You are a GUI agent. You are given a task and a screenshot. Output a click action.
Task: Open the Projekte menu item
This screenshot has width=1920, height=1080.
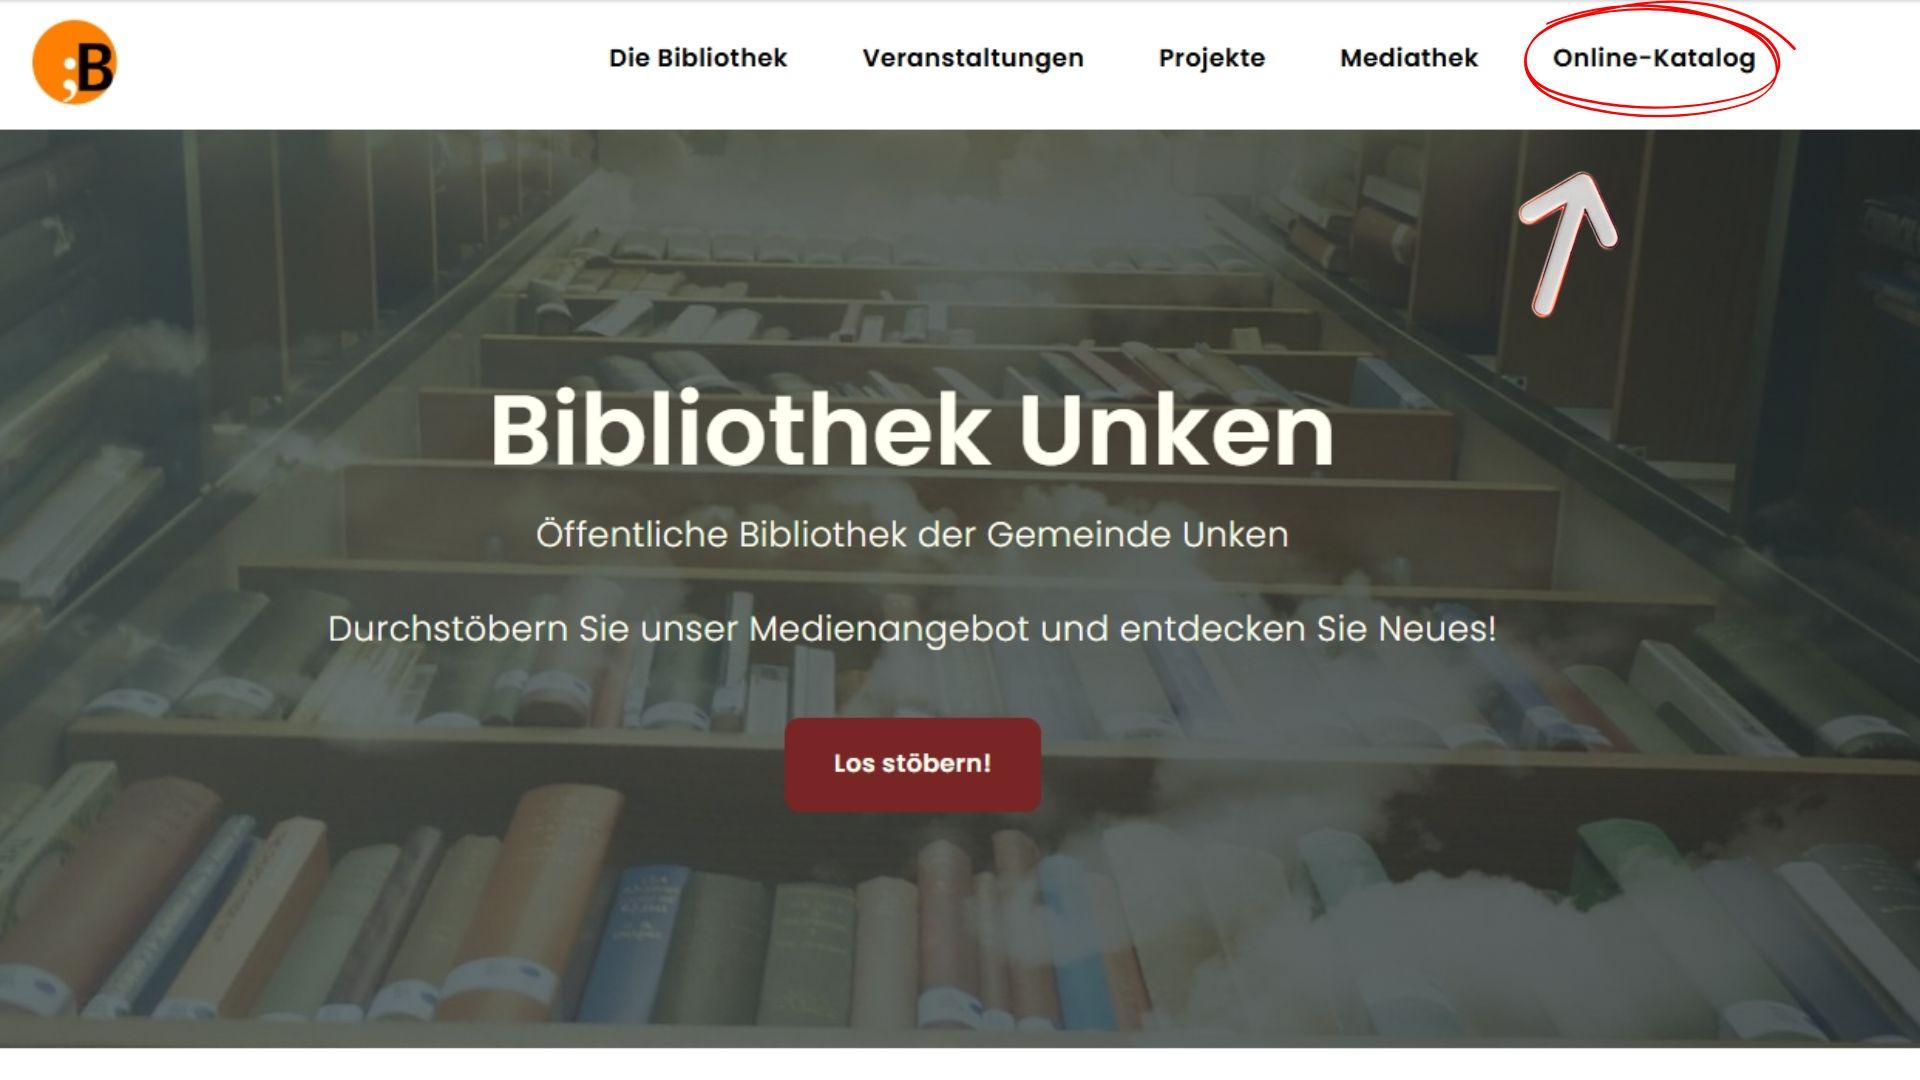click(x=1212, y=58)
